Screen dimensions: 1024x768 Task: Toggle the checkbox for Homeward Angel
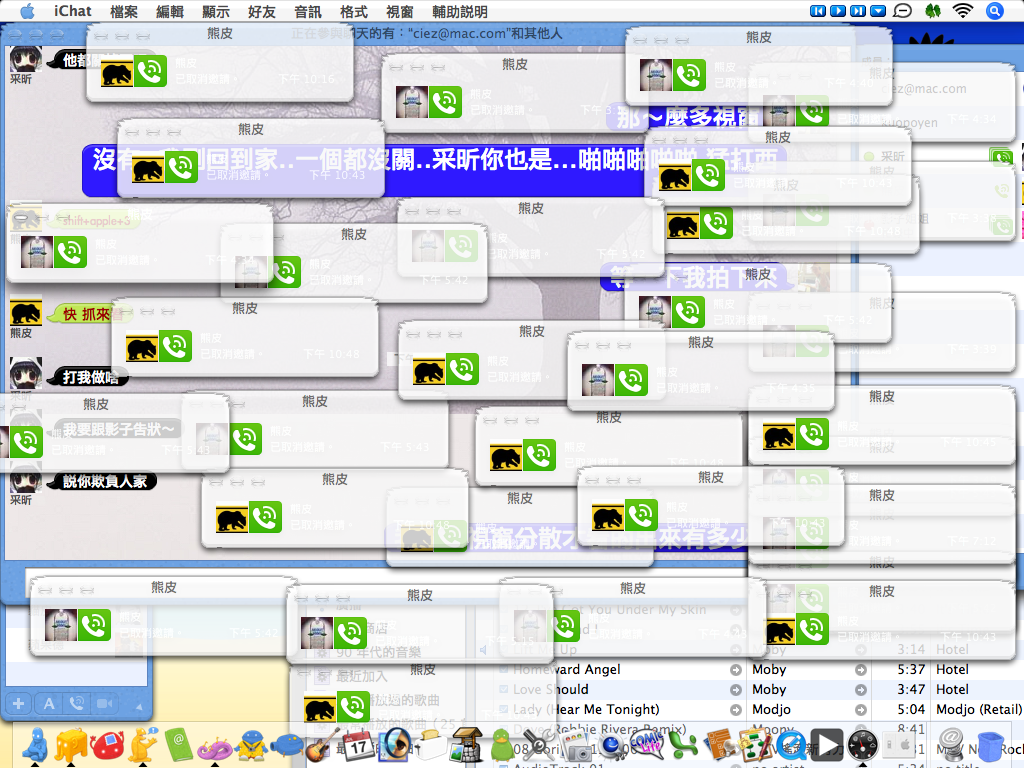pos(504,669)
